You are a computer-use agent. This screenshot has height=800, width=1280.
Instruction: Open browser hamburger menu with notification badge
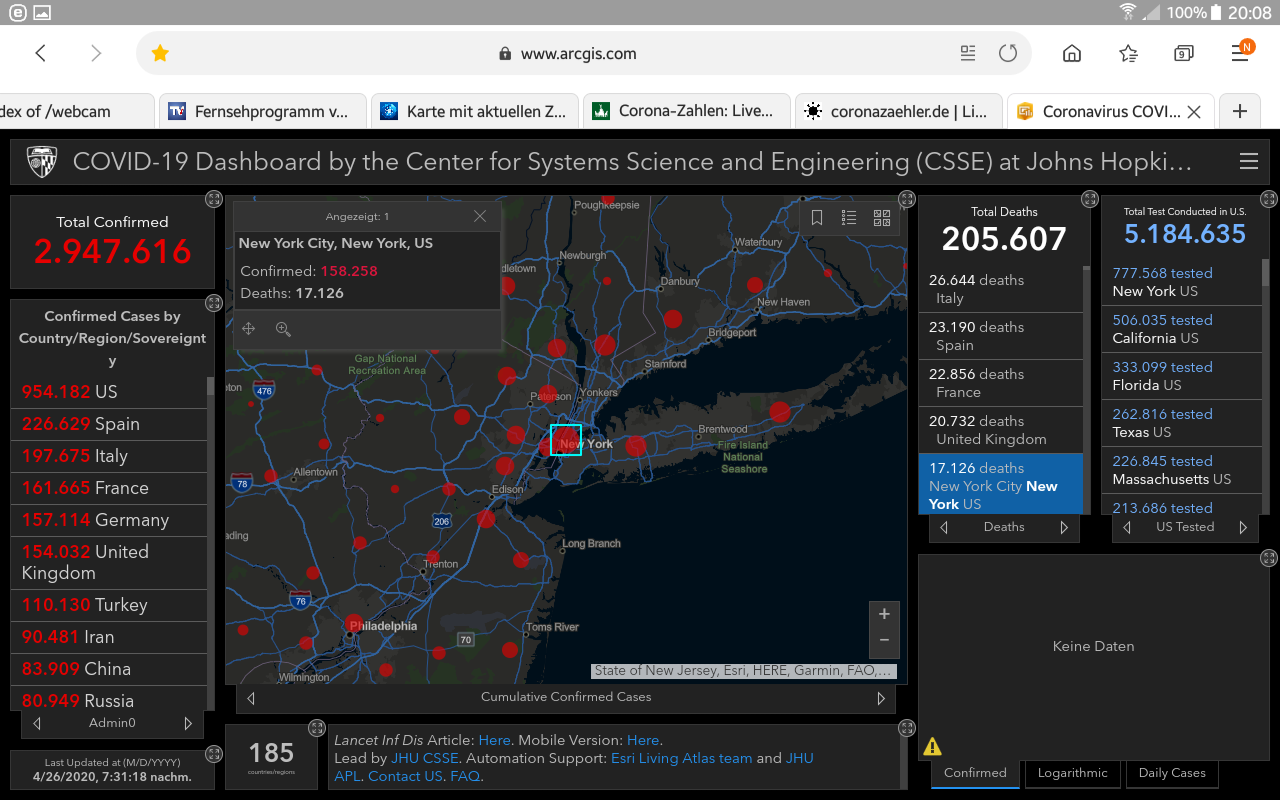(1241, 52)
